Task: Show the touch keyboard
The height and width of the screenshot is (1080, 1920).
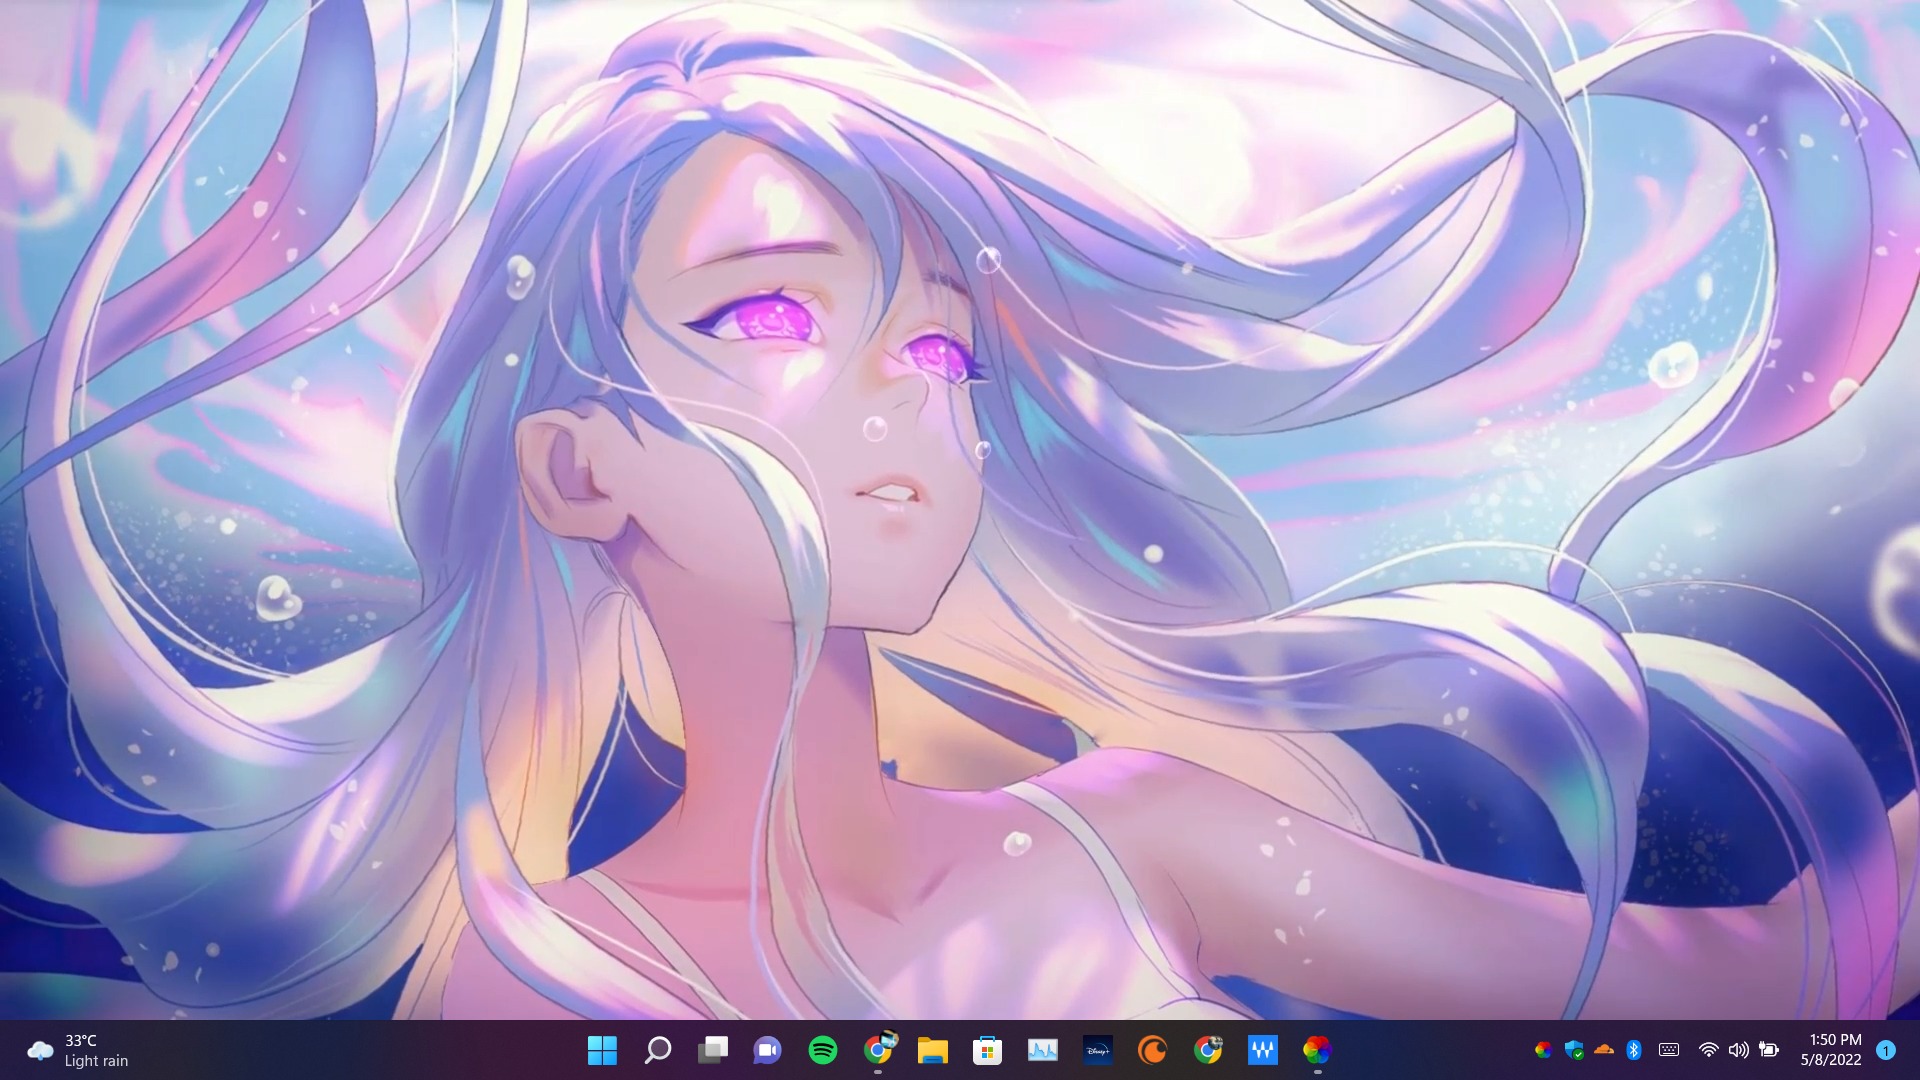Action: [x=1669, y=1050]
